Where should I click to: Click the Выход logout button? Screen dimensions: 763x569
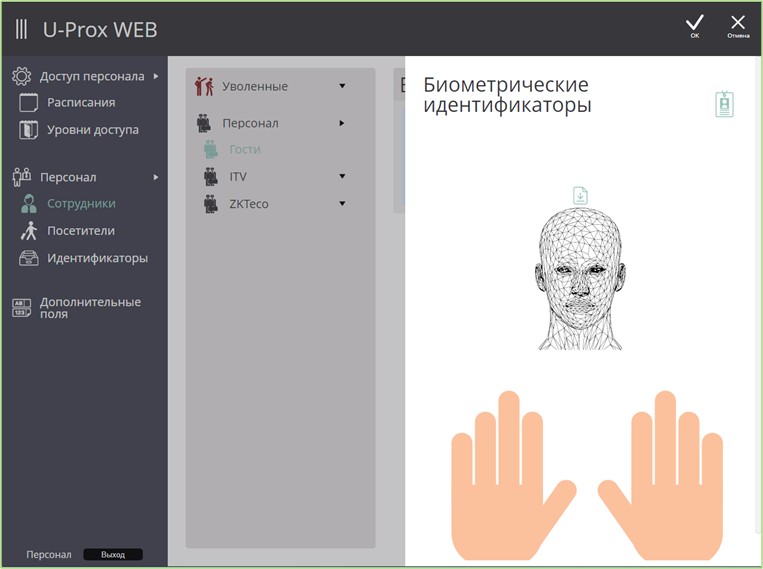113,554
